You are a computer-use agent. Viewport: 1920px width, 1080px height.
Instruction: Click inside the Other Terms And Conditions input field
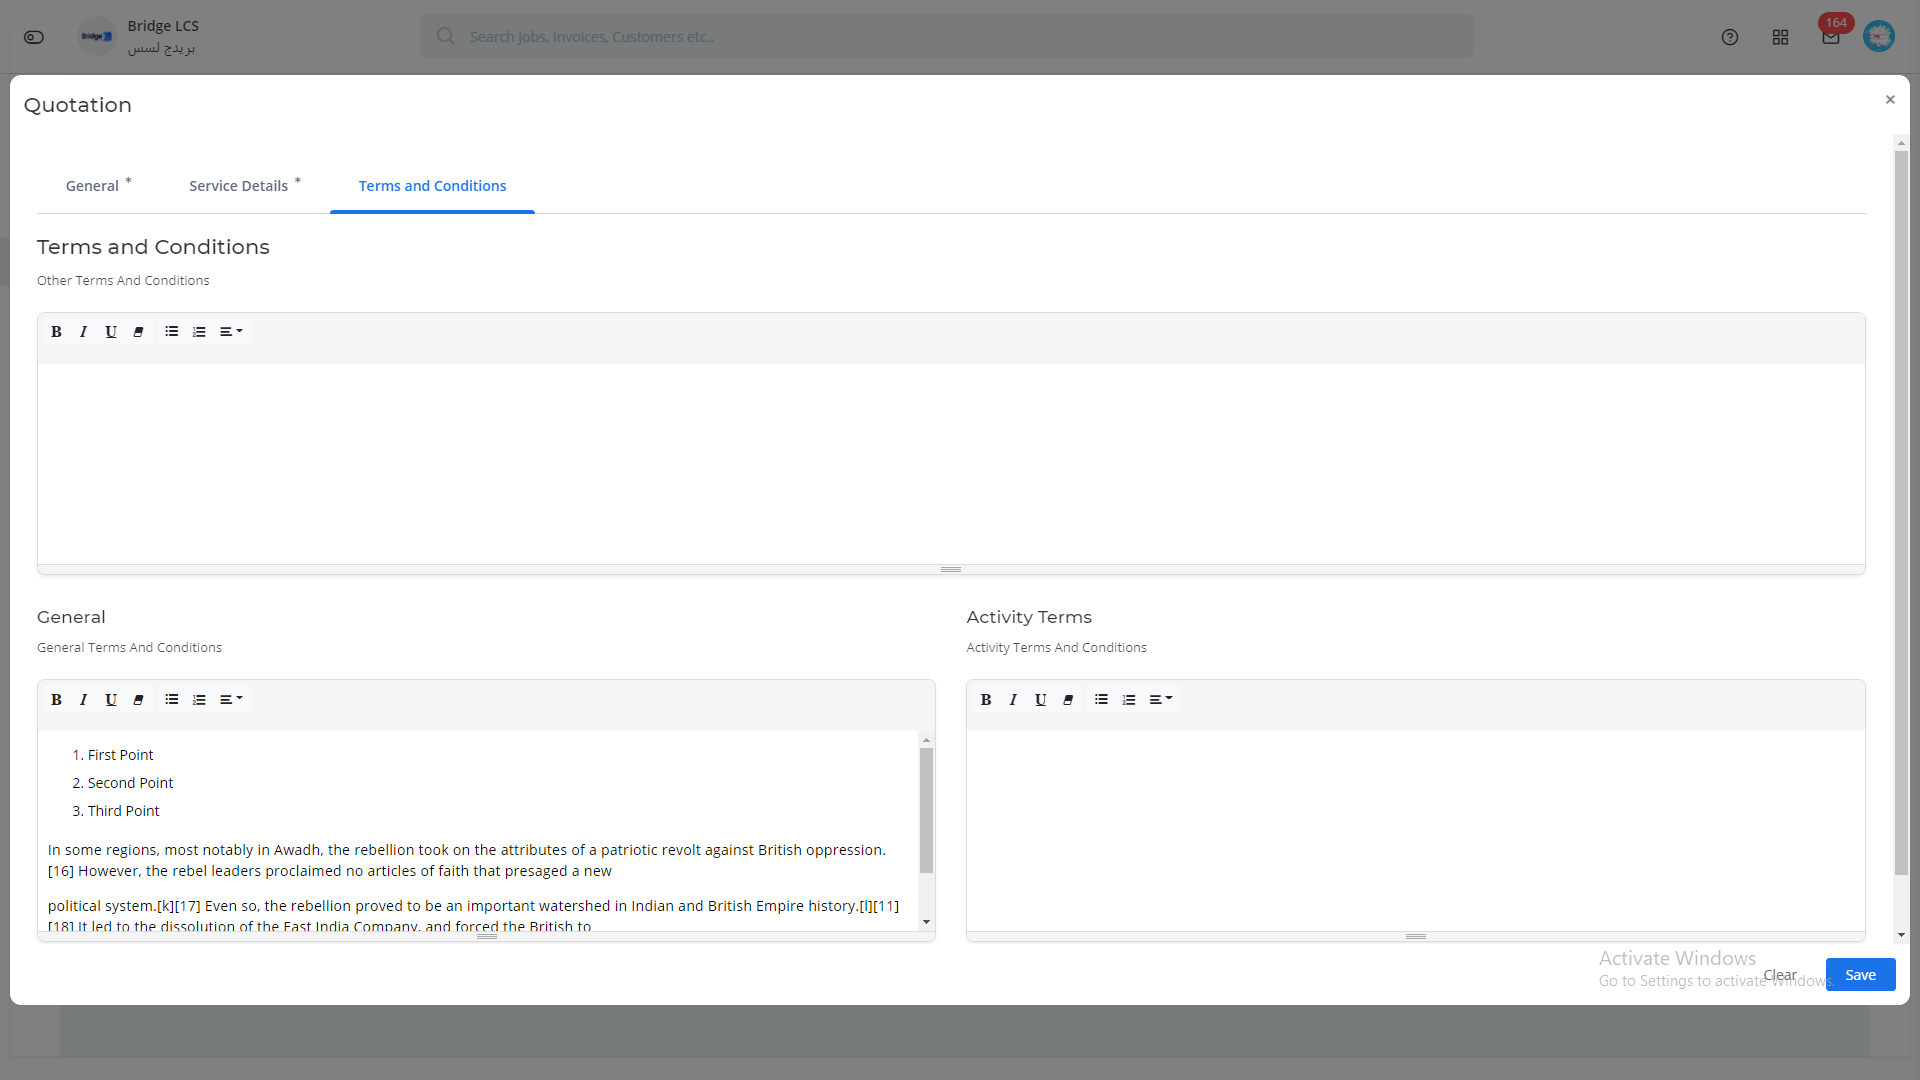952,460
